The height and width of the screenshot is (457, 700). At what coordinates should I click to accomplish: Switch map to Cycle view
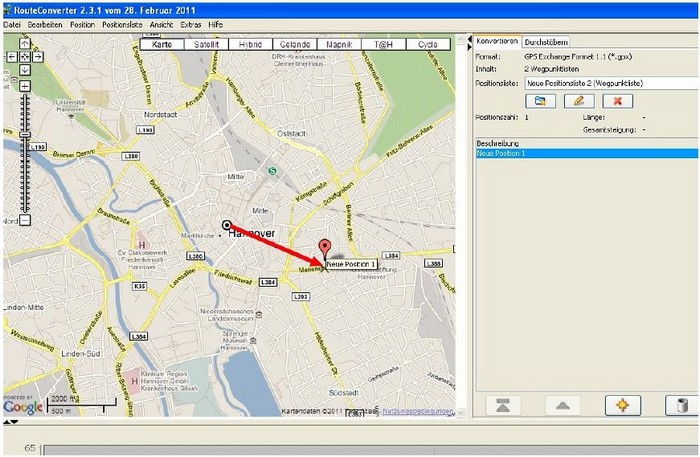click(x=428, y=44)
